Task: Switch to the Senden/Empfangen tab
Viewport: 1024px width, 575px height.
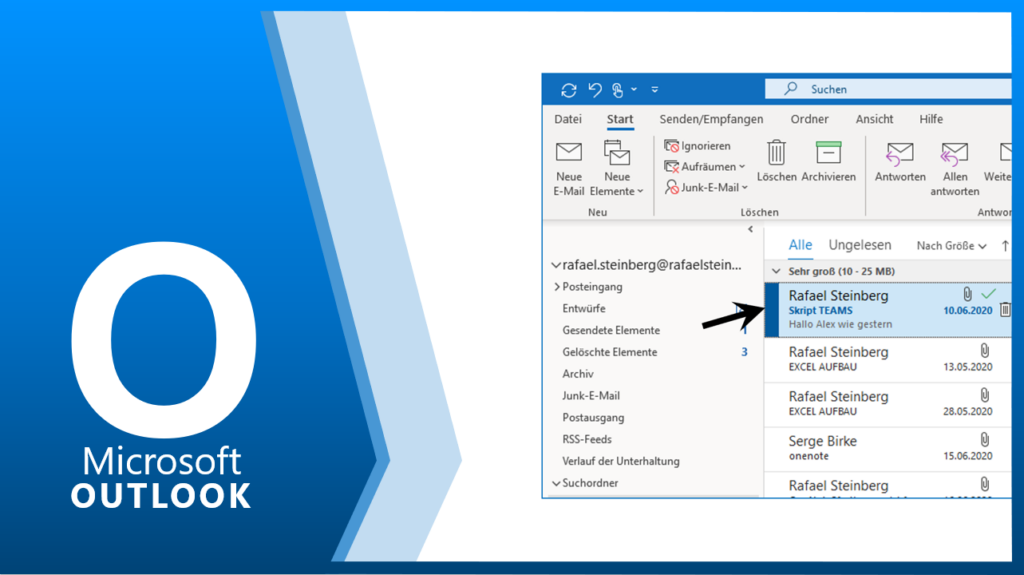Action: pyautogui.click(x=711, y=119)
